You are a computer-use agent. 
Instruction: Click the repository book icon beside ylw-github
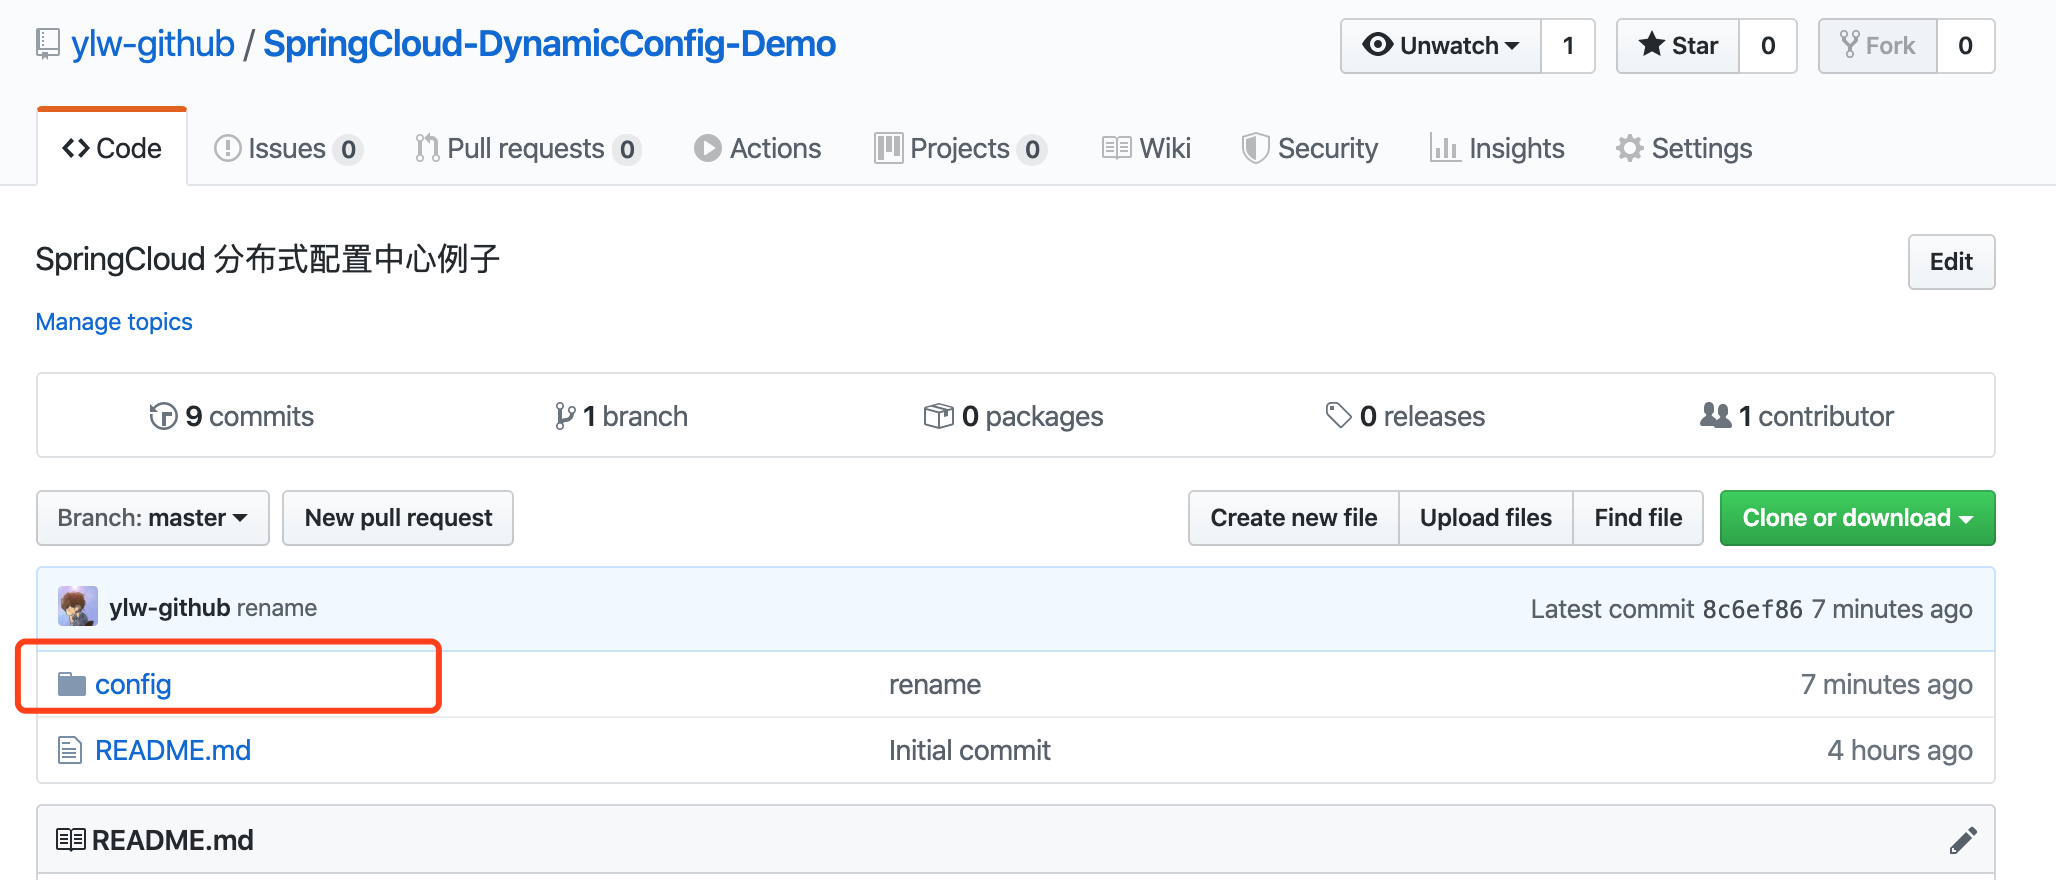click(47, 44)
